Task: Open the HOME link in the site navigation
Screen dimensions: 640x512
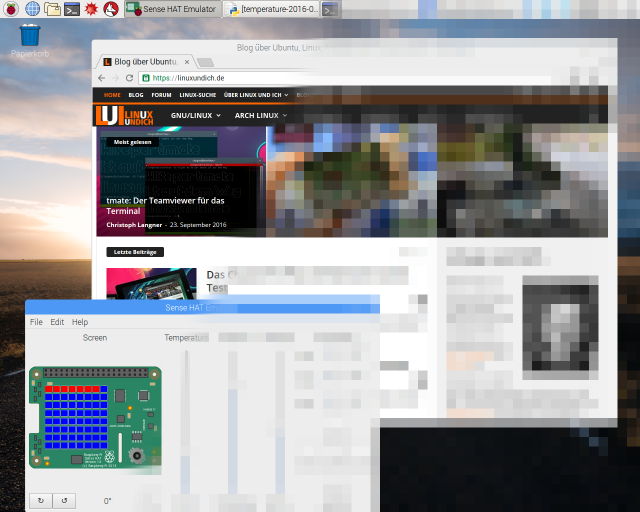Action: tap(112, 95)
